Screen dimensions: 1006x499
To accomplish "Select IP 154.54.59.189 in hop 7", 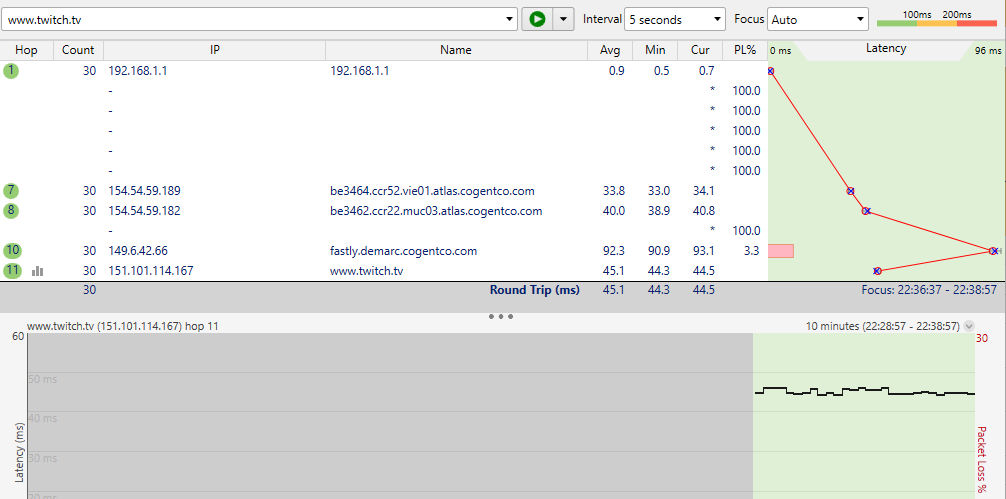I will (x=144, y=190).
